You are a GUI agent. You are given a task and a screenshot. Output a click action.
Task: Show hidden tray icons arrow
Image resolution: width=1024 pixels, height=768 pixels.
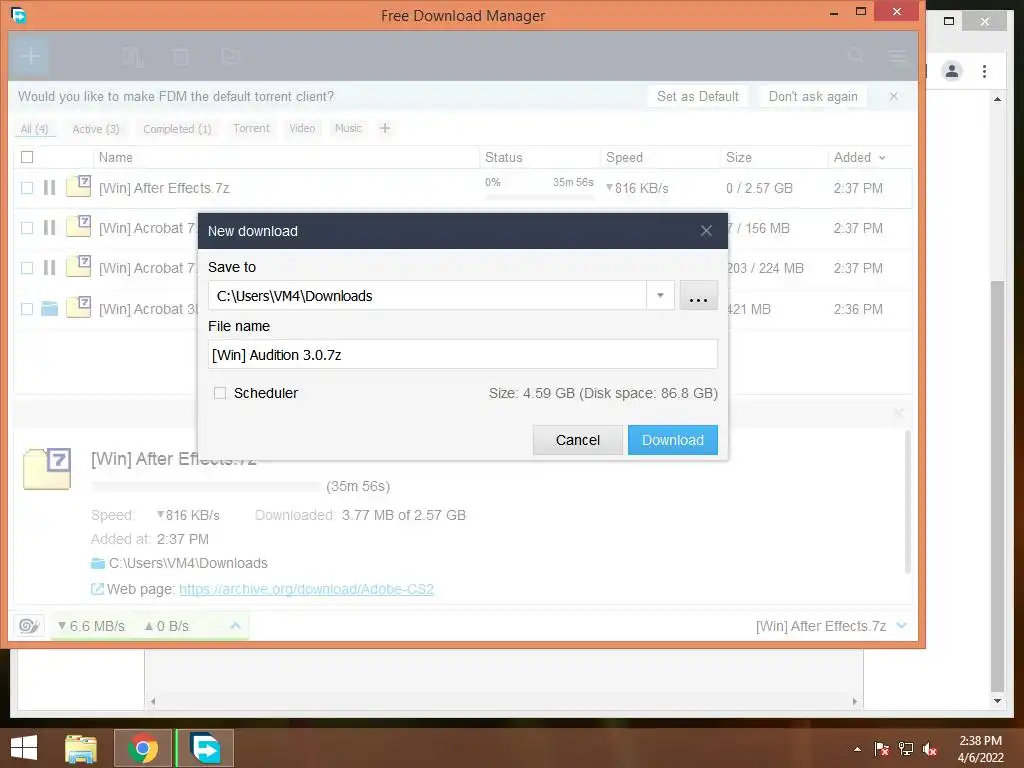coord(857,749)
